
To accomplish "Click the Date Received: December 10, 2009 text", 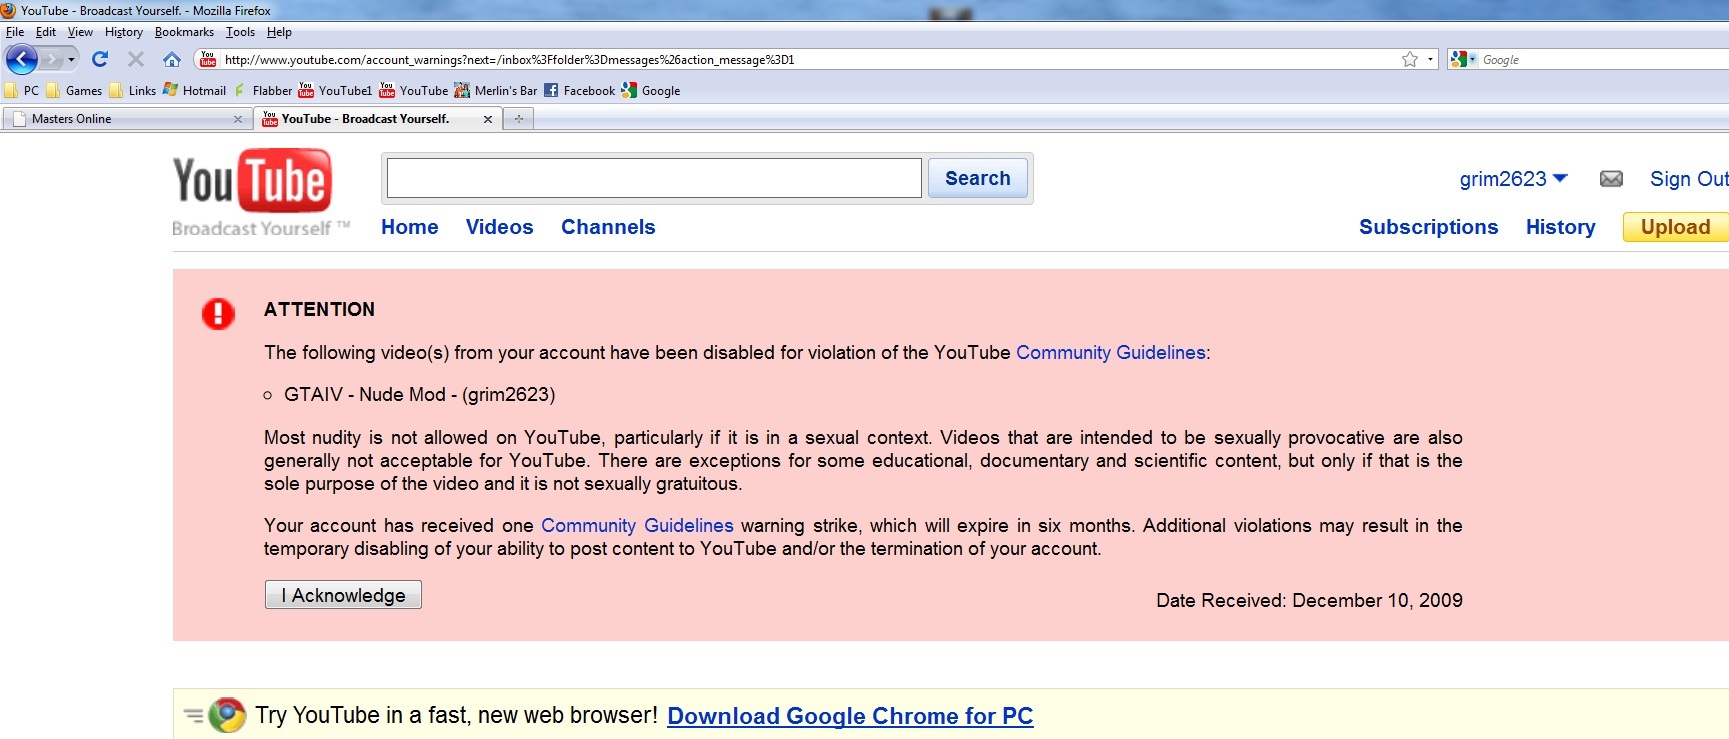I will [x=1309, y=600].
